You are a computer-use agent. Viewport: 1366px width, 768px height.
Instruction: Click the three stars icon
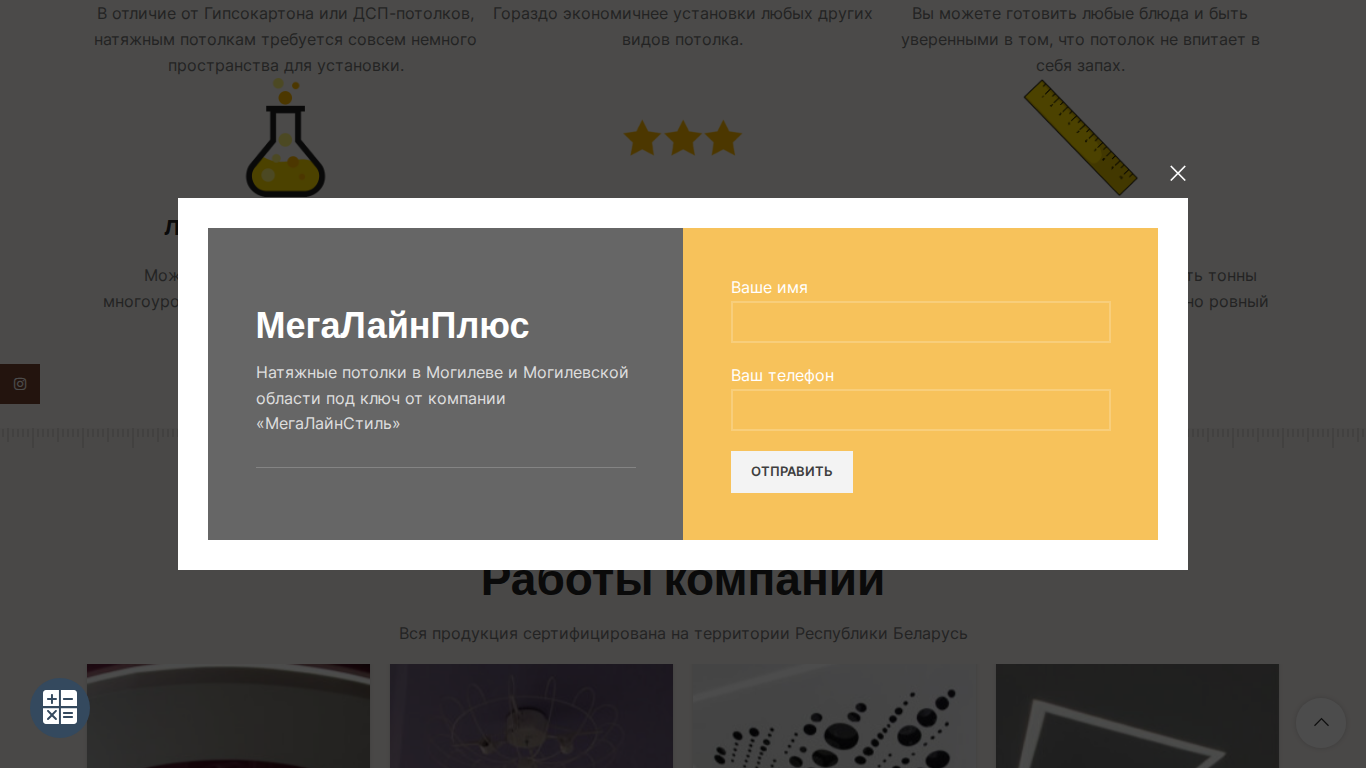pos(683,139)
